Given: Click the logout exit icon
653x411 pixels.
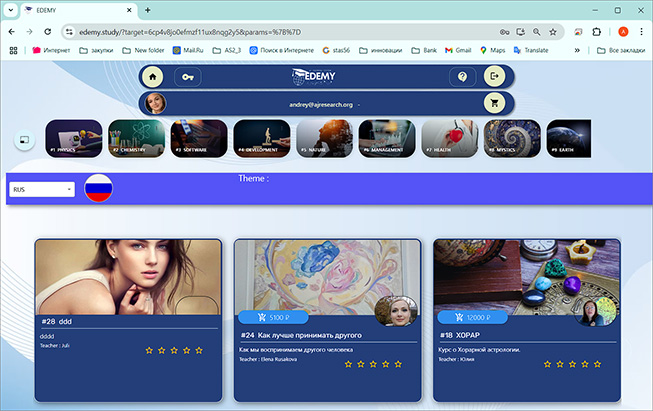Looking at the screenshot, I should [x=494, y=77].
